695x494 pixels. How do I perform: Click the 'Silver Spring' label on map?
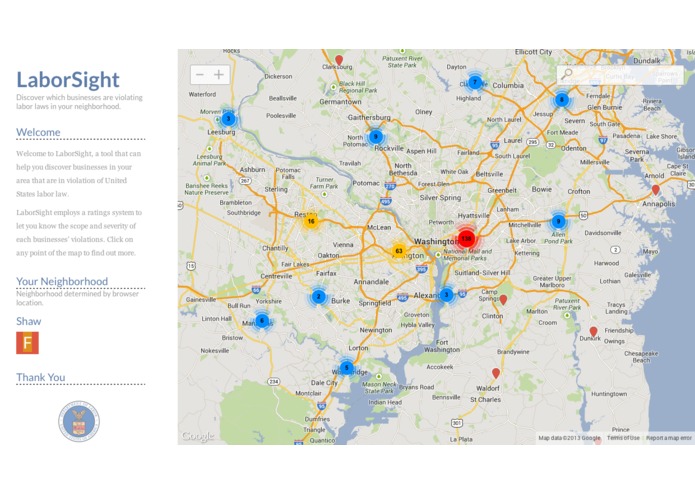click(440, 198)
